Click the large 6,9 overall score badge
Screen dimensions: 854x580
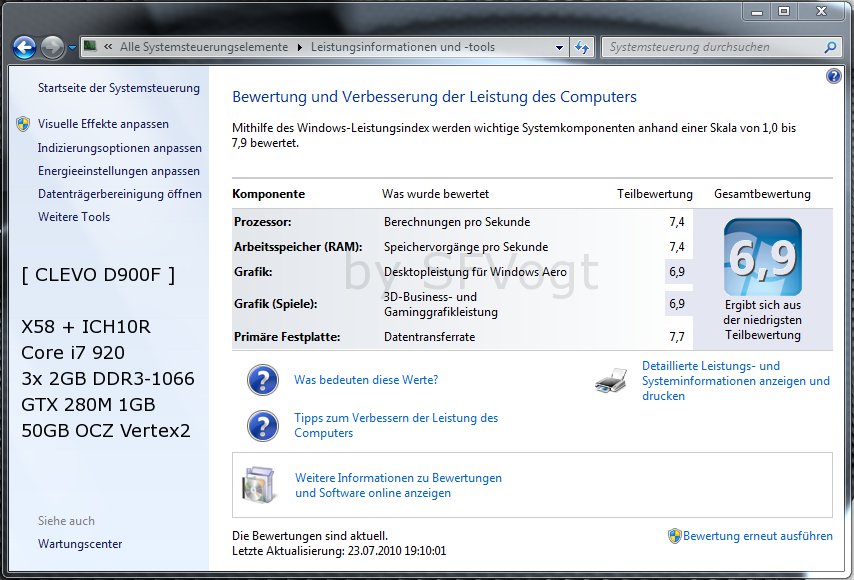point(762,257)
